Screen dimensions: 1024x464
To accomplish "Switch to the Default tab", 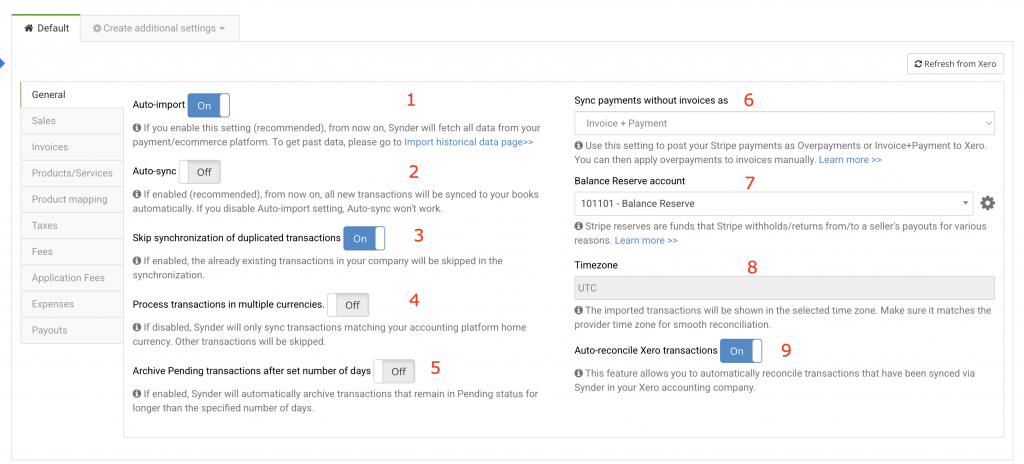I will (x=47, y=28).
